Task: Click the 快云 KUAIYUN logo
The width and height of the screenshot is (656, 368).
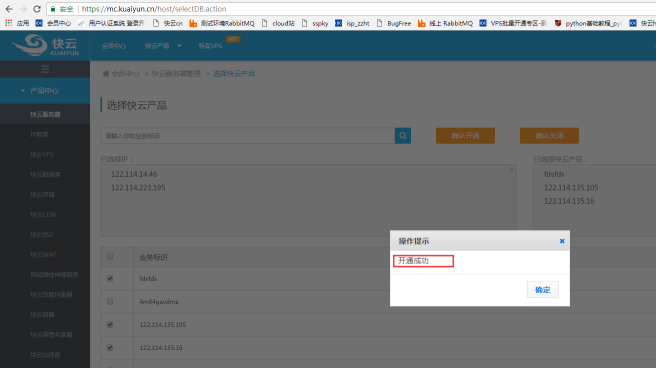Action: click(x=45, y=45)
